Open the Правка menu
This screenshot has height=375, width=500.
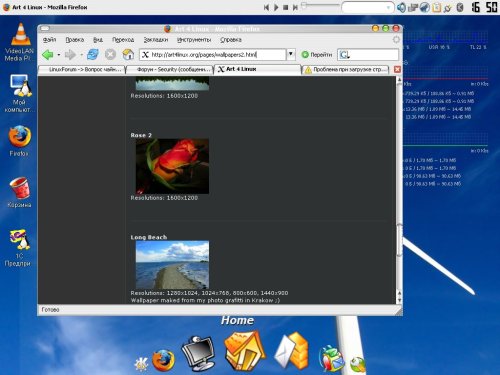(x=74, y=40)
